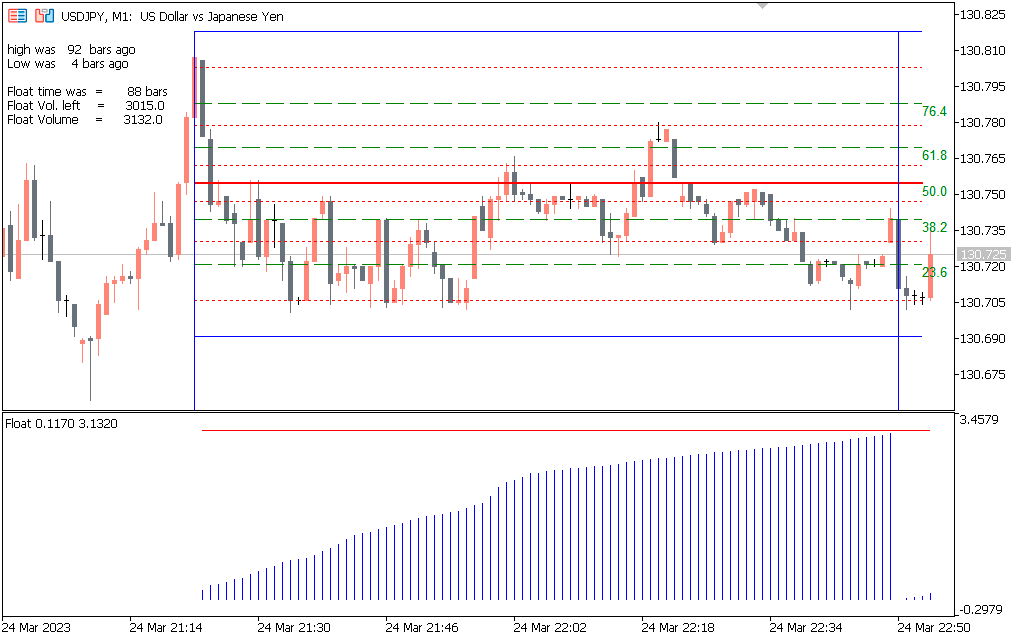1024x640 pixels.
Task: Click the Float indicator label in subwindow
Action: 62,424
